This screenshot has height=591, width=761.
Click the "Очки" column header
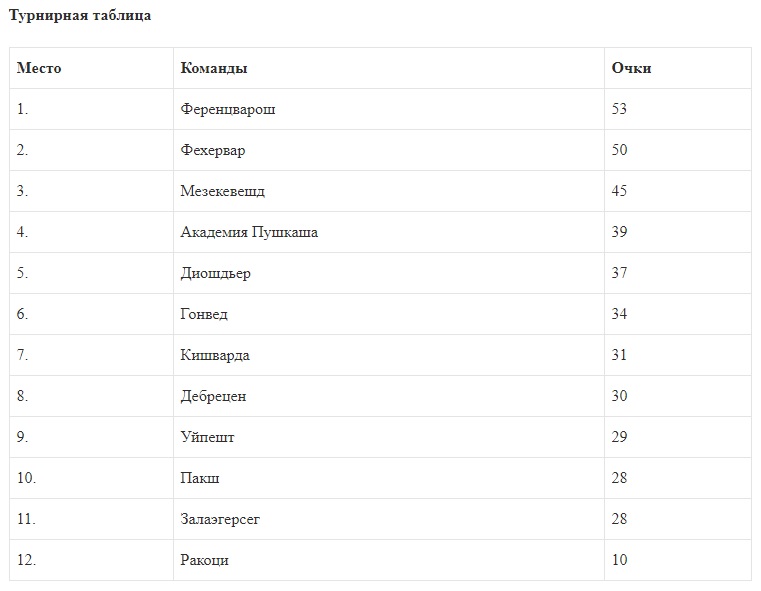[631, 68]
